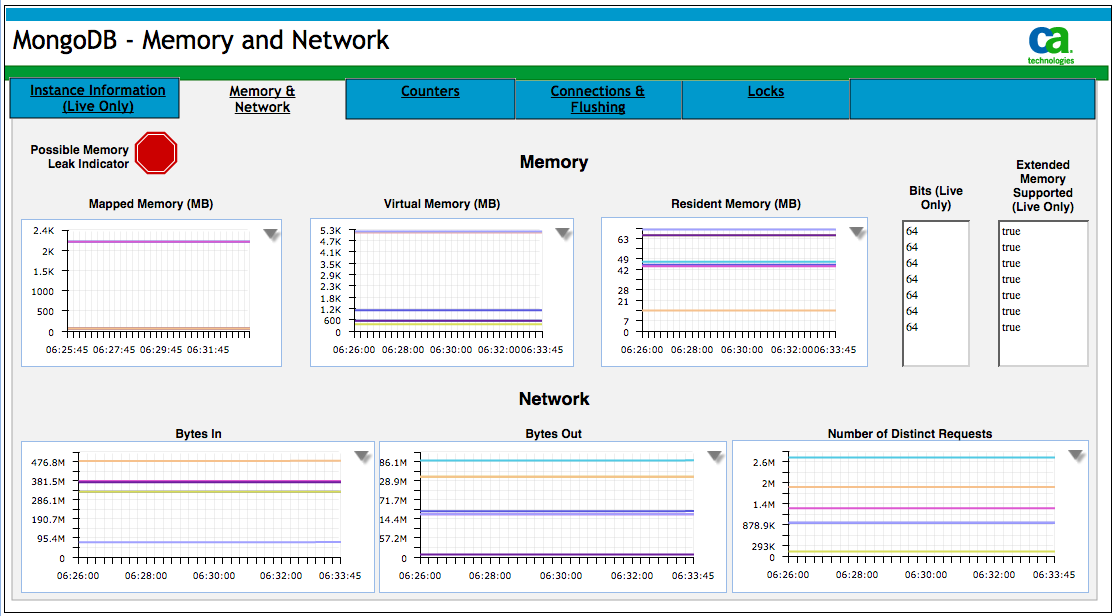
Task: Open the Bytes Out chart dropdown arrow
Action: (x=715, y=456)
